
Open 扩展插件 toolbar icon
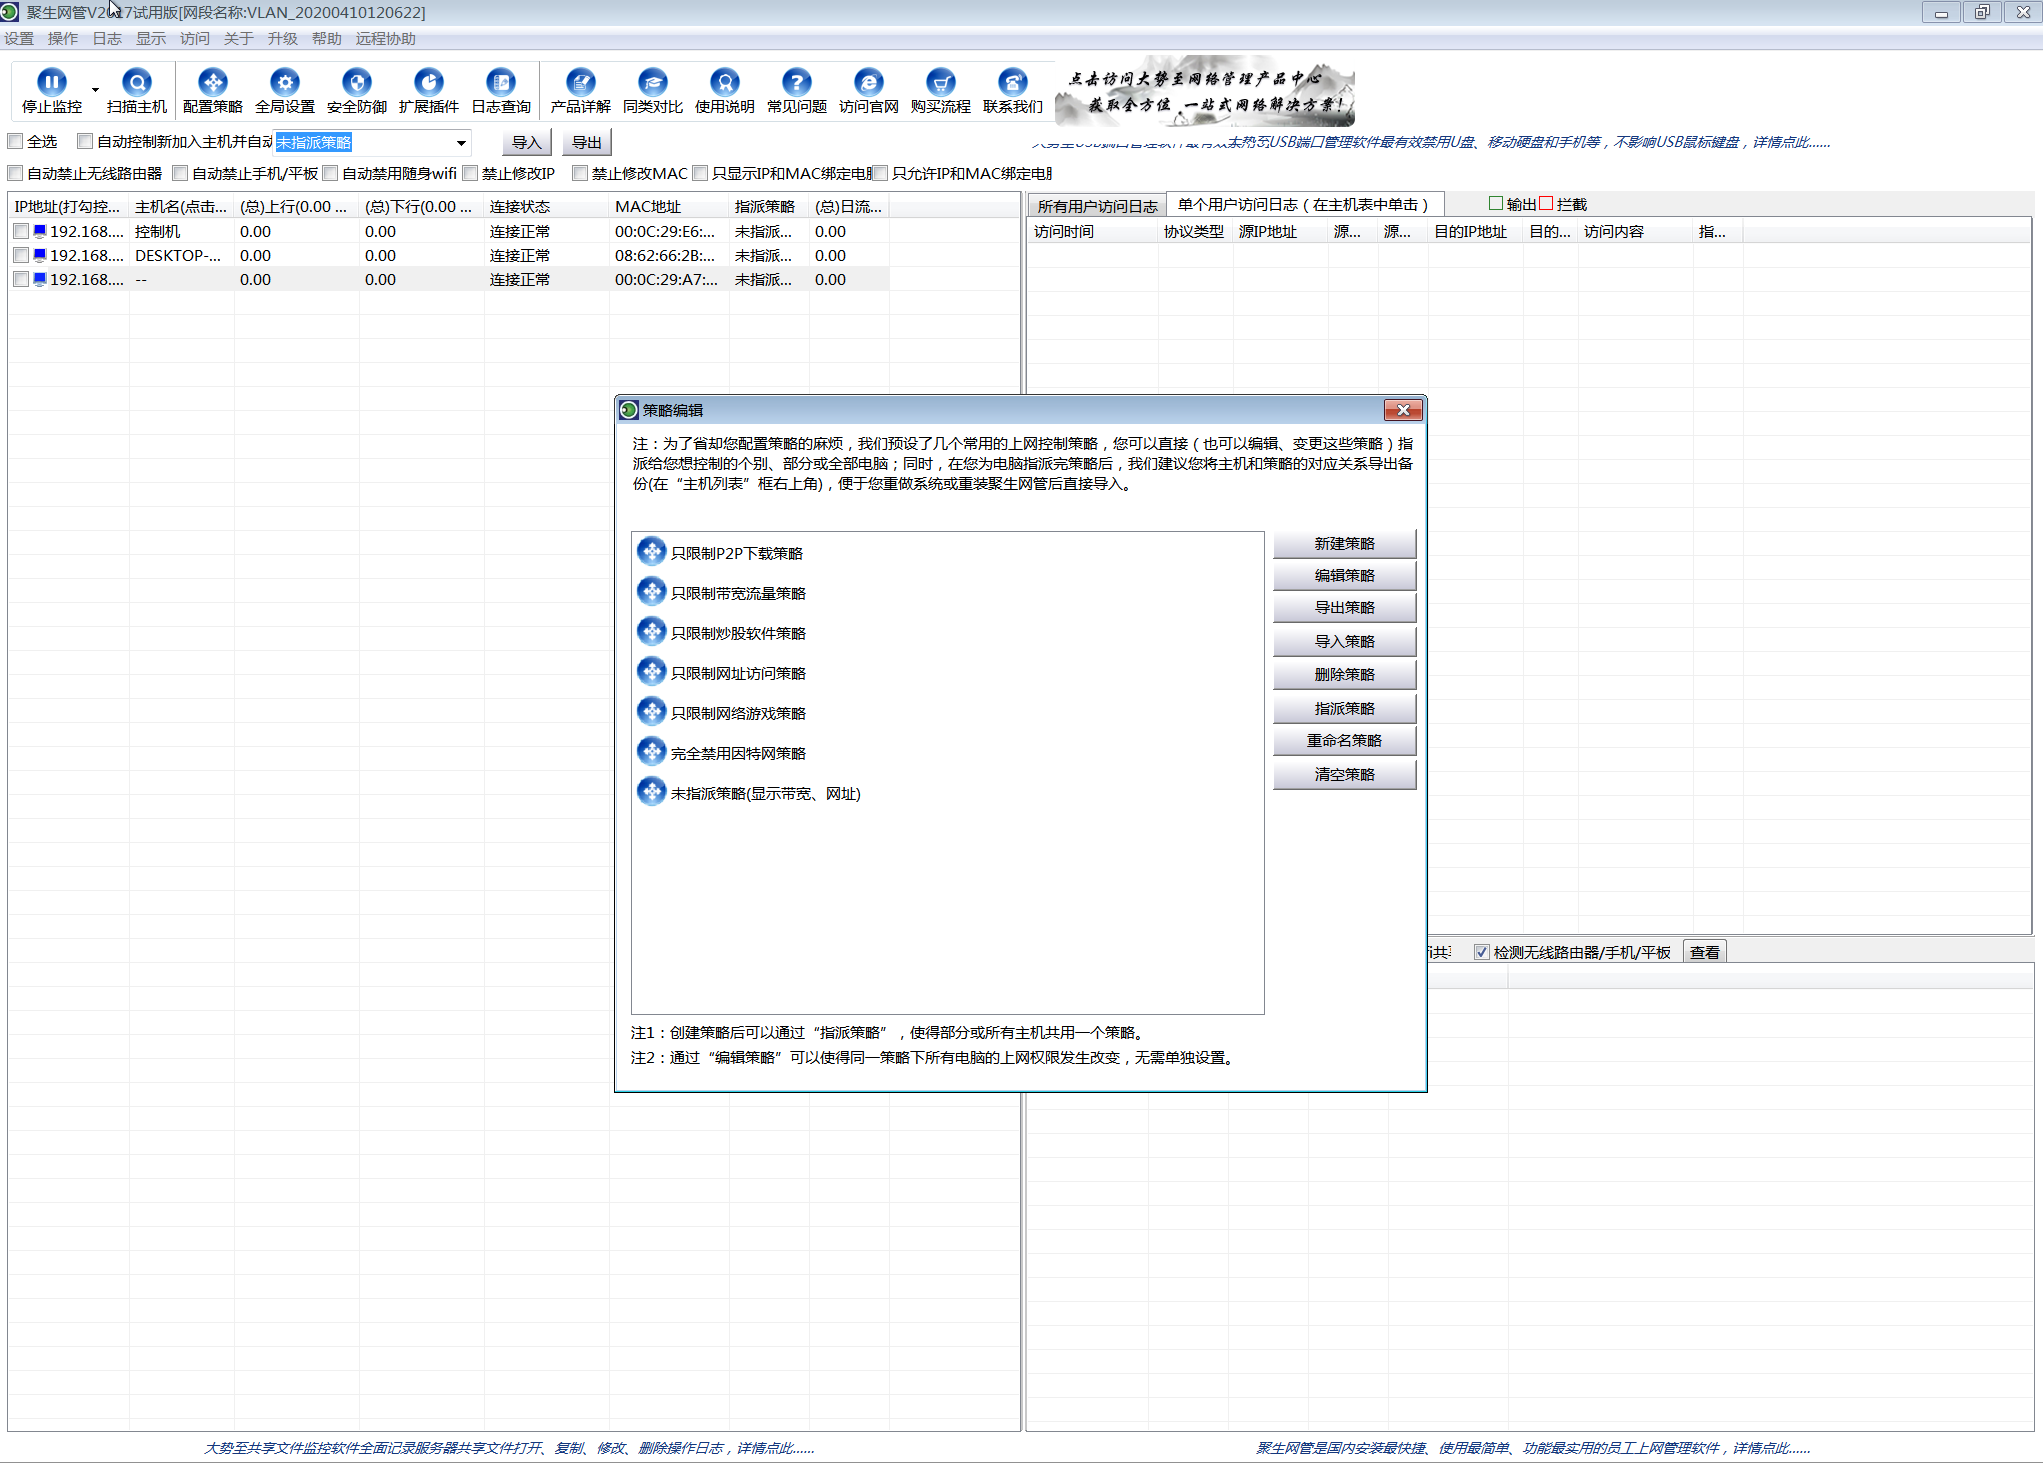428,82
